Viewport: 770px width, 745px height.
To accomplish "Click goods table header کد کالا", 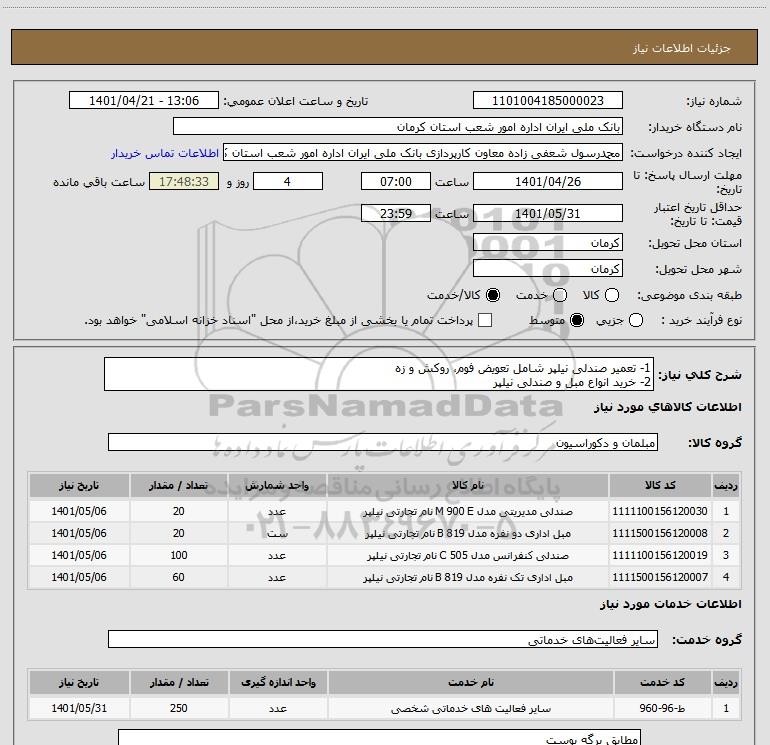I will [x=660, y=486].
